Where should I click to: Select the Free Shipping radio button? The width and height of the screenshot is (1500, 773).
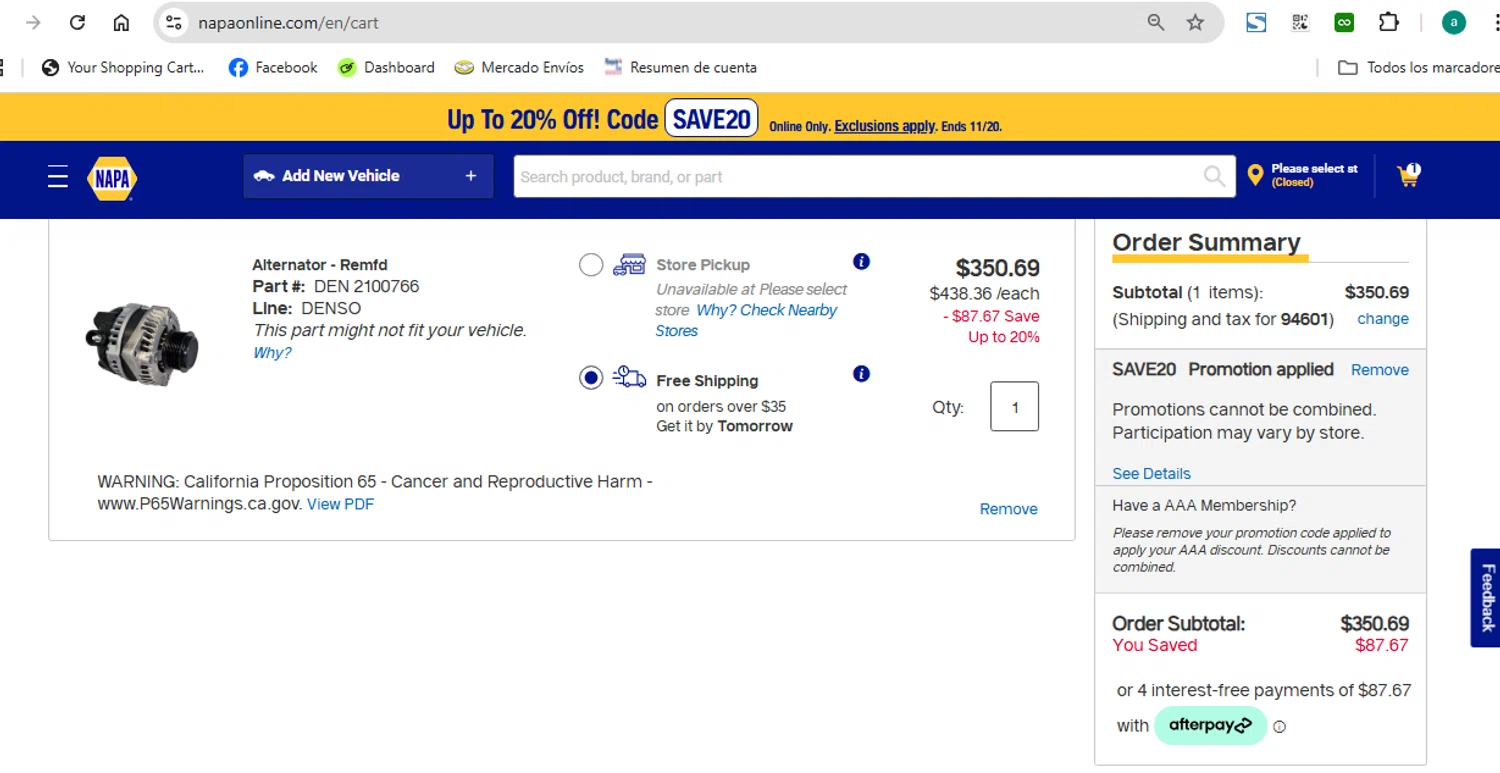(x=591, y=378)
